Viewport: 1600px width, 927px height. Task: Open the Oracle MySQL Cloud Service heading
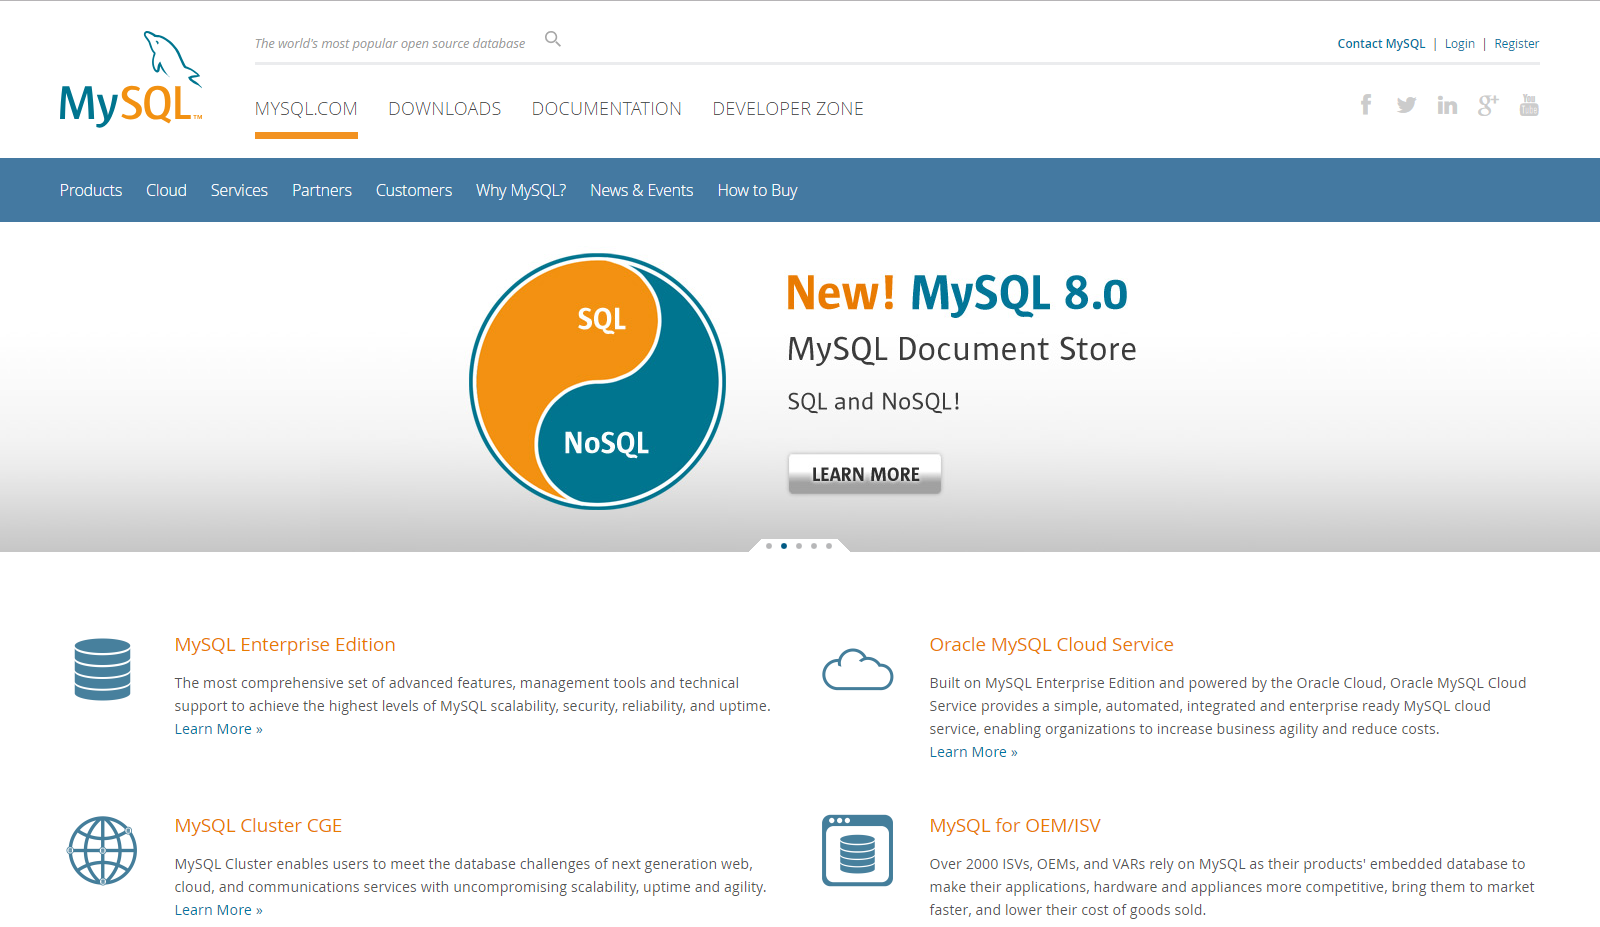pos(1051,645)
